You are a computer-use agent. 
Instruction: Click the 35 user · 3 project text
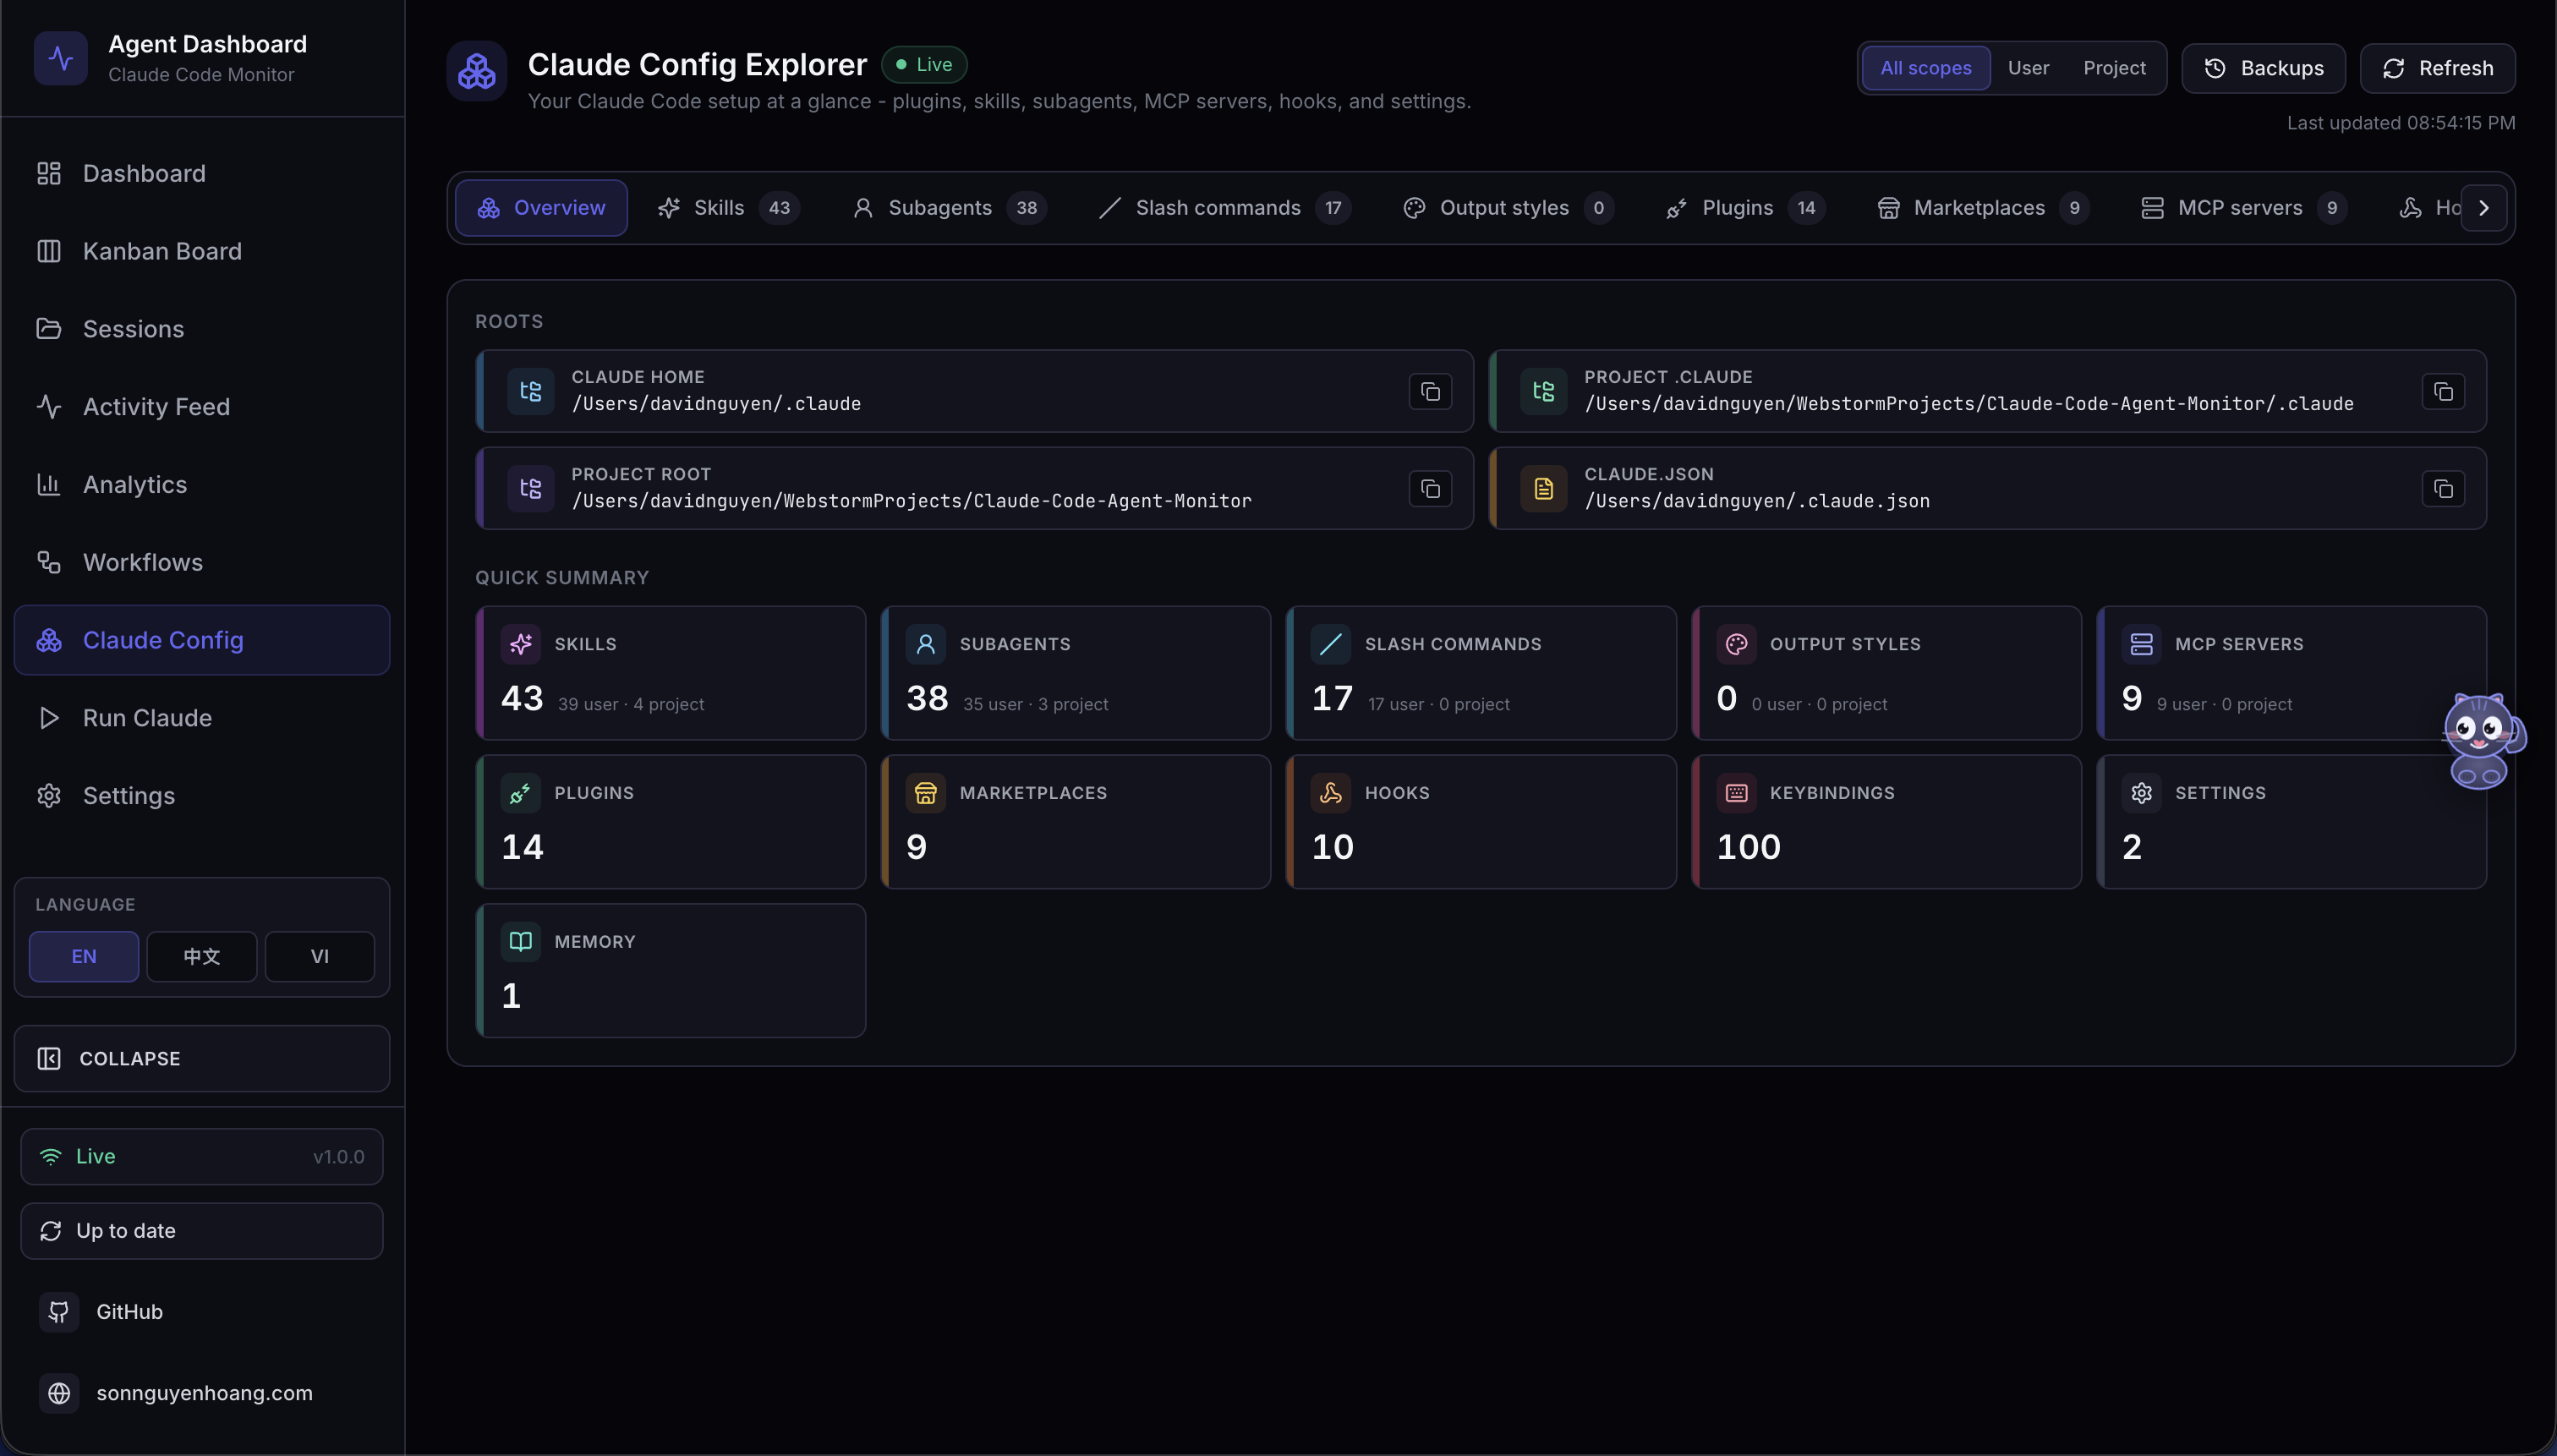[x=1035, y=705]
